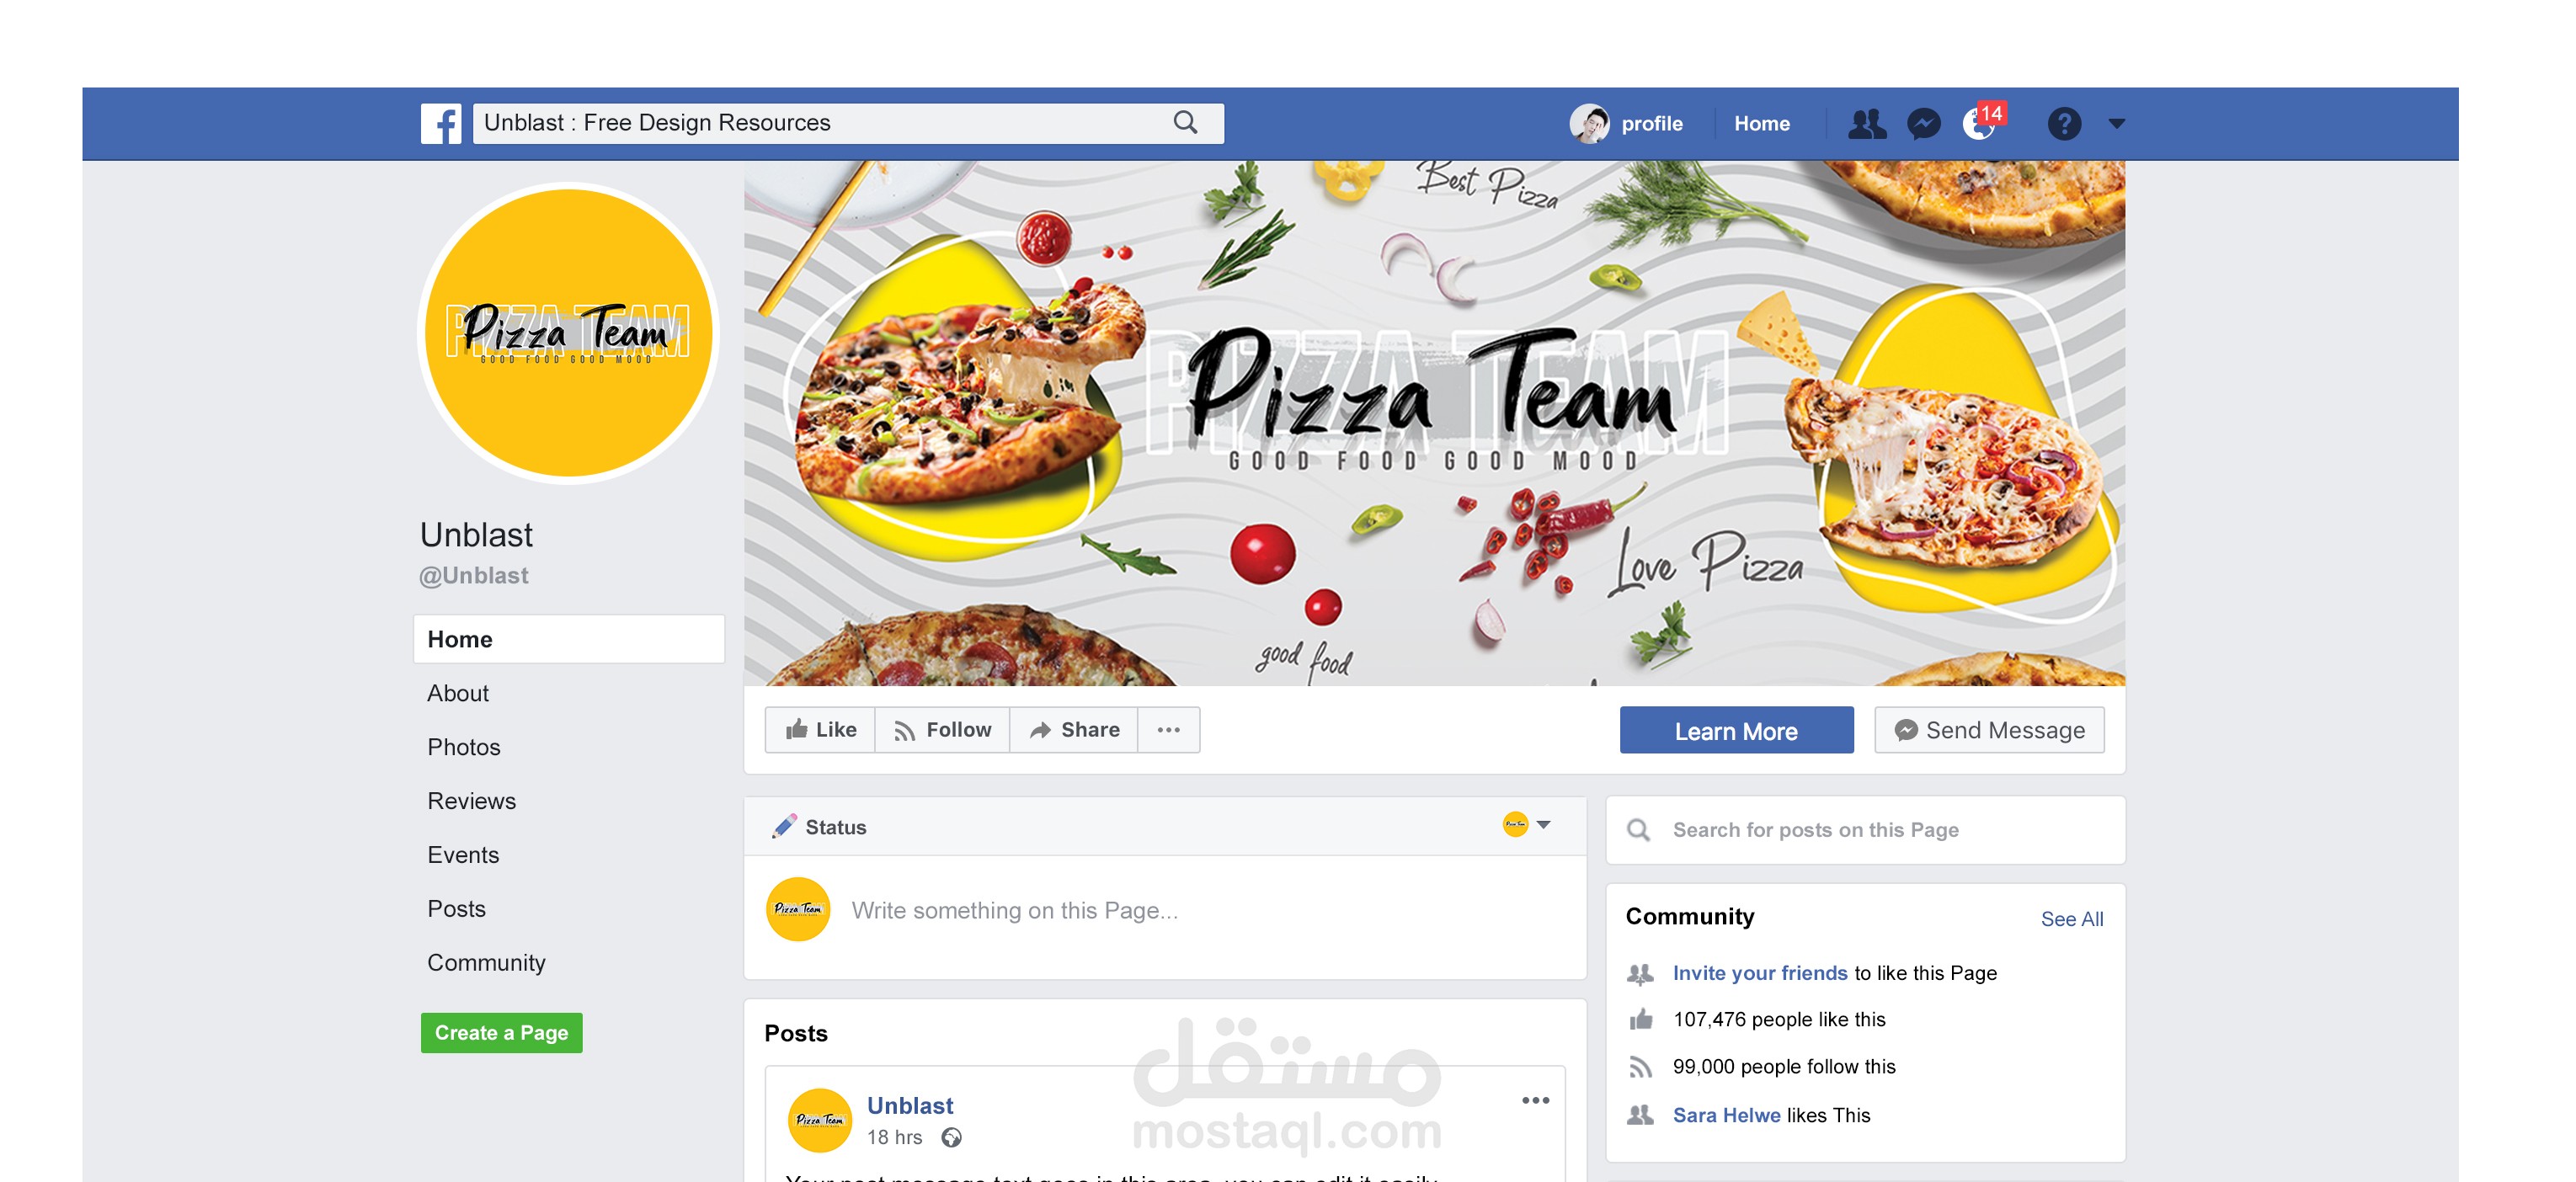2576x1182 pixels.
Task: Click the search magnifier icon in top bar
Action: (1186, 122)
